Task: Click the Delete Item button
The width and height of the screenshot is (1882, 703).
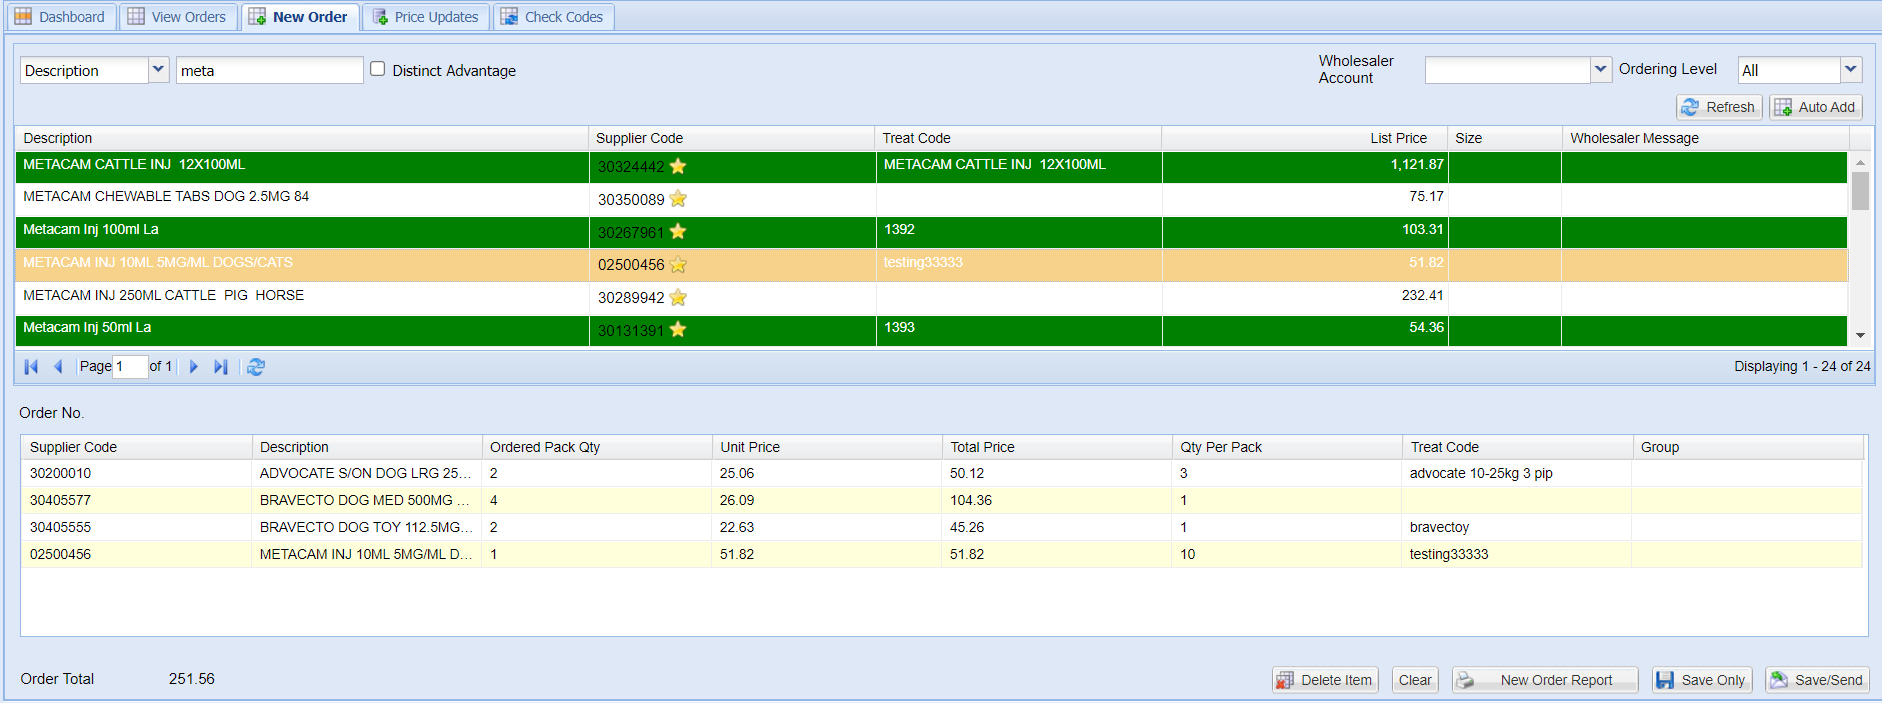Action: pos(1325,680)
